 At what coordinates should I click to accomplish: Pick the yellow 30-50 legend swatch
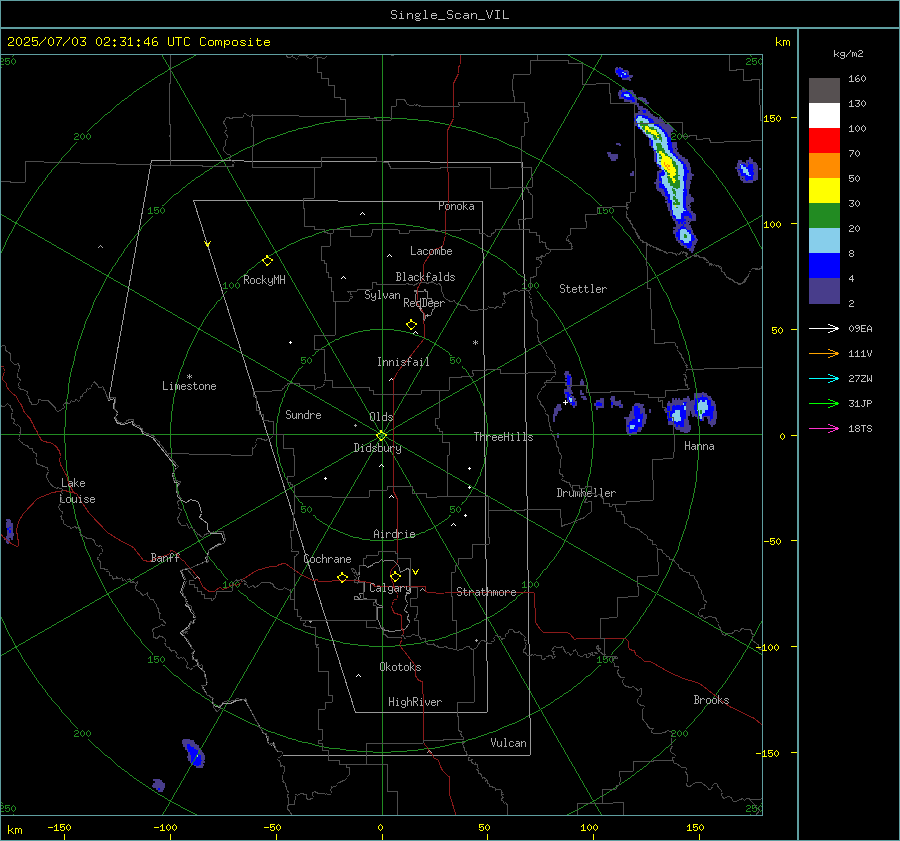click(824, 191)
